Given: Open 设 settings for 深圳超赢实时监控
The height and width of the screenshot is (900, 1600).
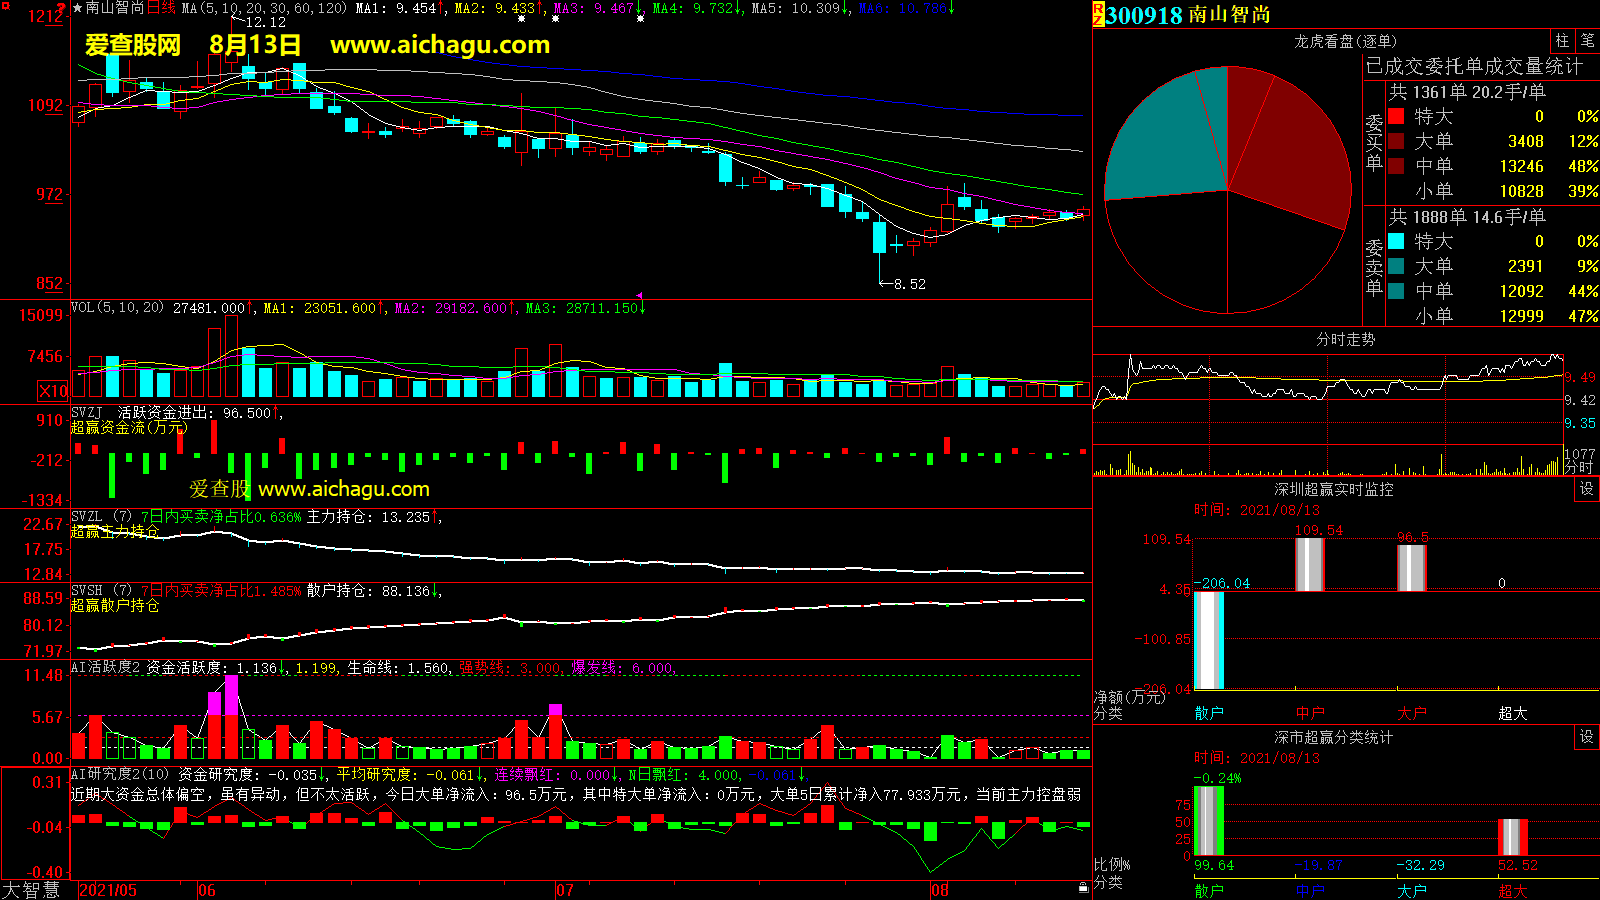Looking at the screenshot, I should point(1587,488).
